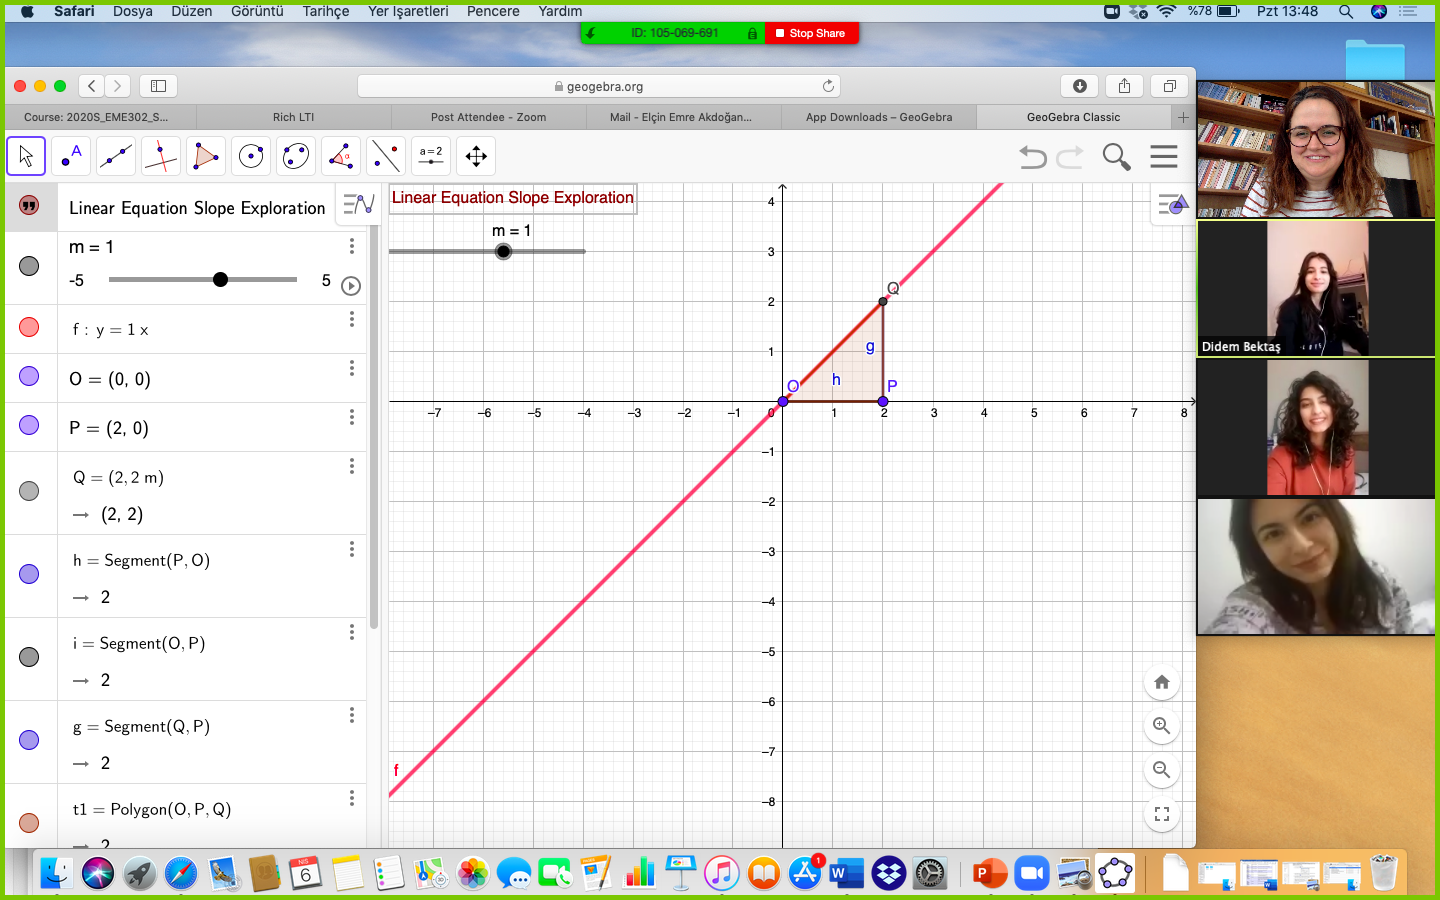Toggle visibility of segment g
1440x900 pixels.
pos(29,740)
